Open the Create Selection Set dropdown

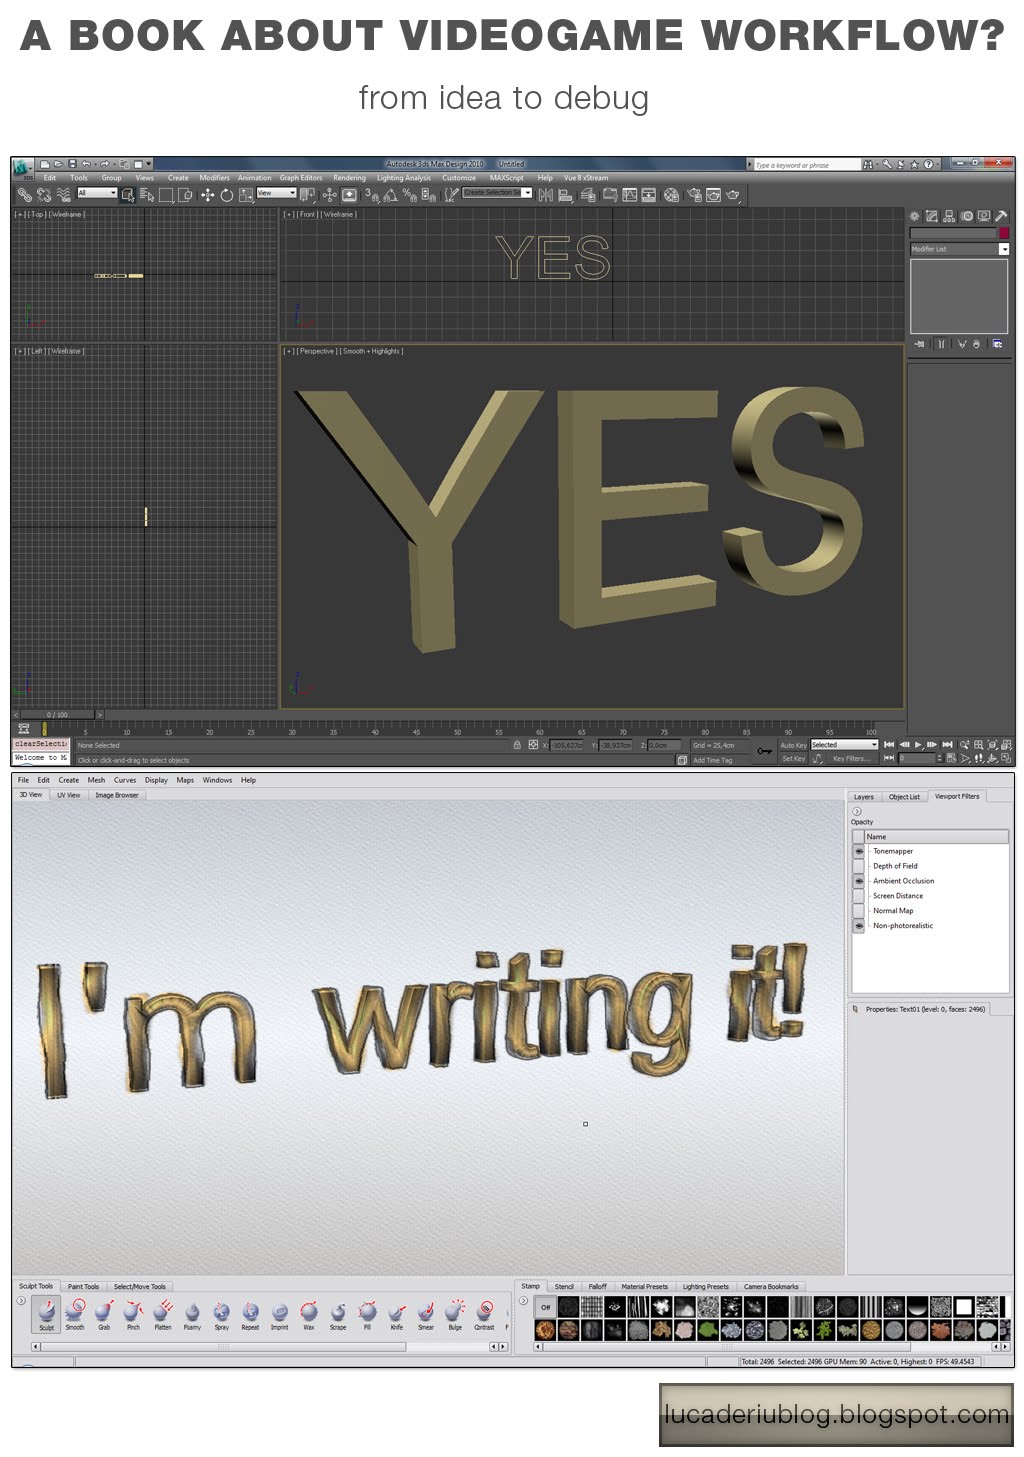[497, 193]
